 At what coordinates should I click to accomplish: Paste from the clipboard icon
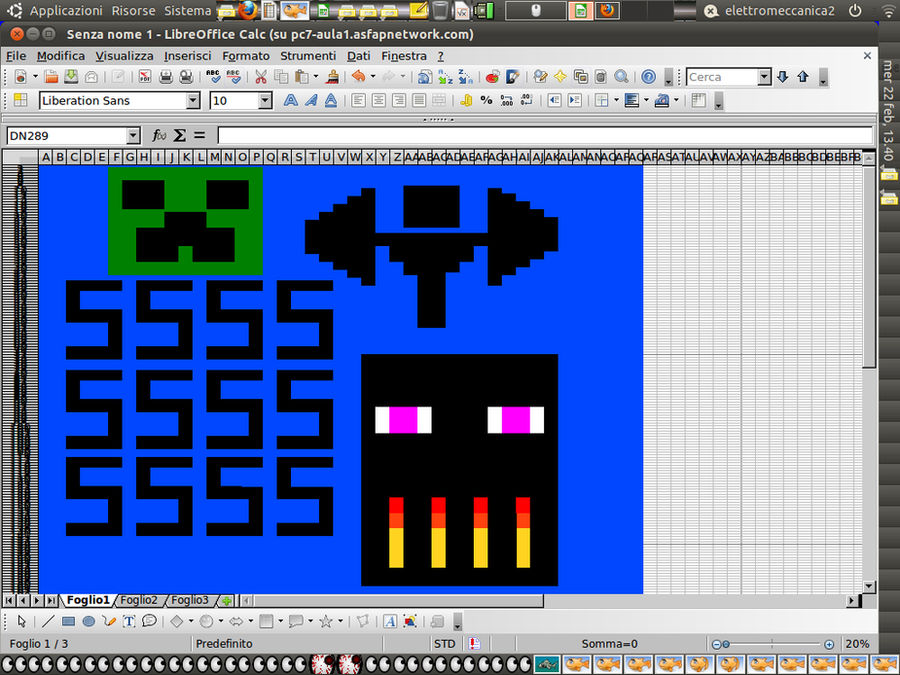click(302, 76)
